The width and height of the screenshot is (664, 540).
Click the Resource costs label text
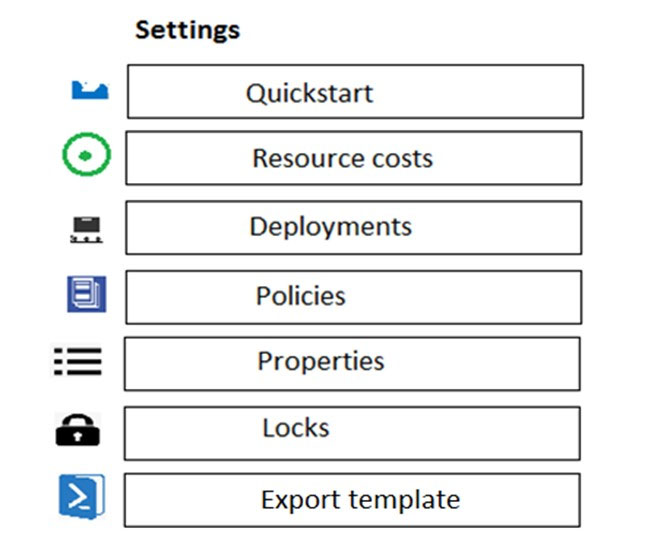coord(343,158)
